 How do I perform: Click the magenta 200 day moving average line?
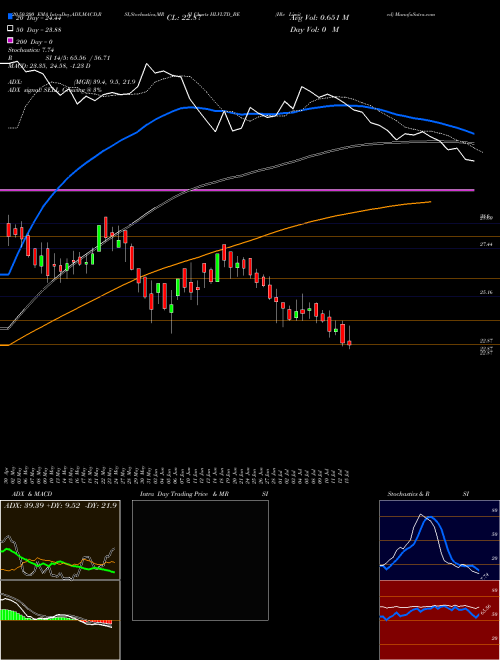coord(237,191)
